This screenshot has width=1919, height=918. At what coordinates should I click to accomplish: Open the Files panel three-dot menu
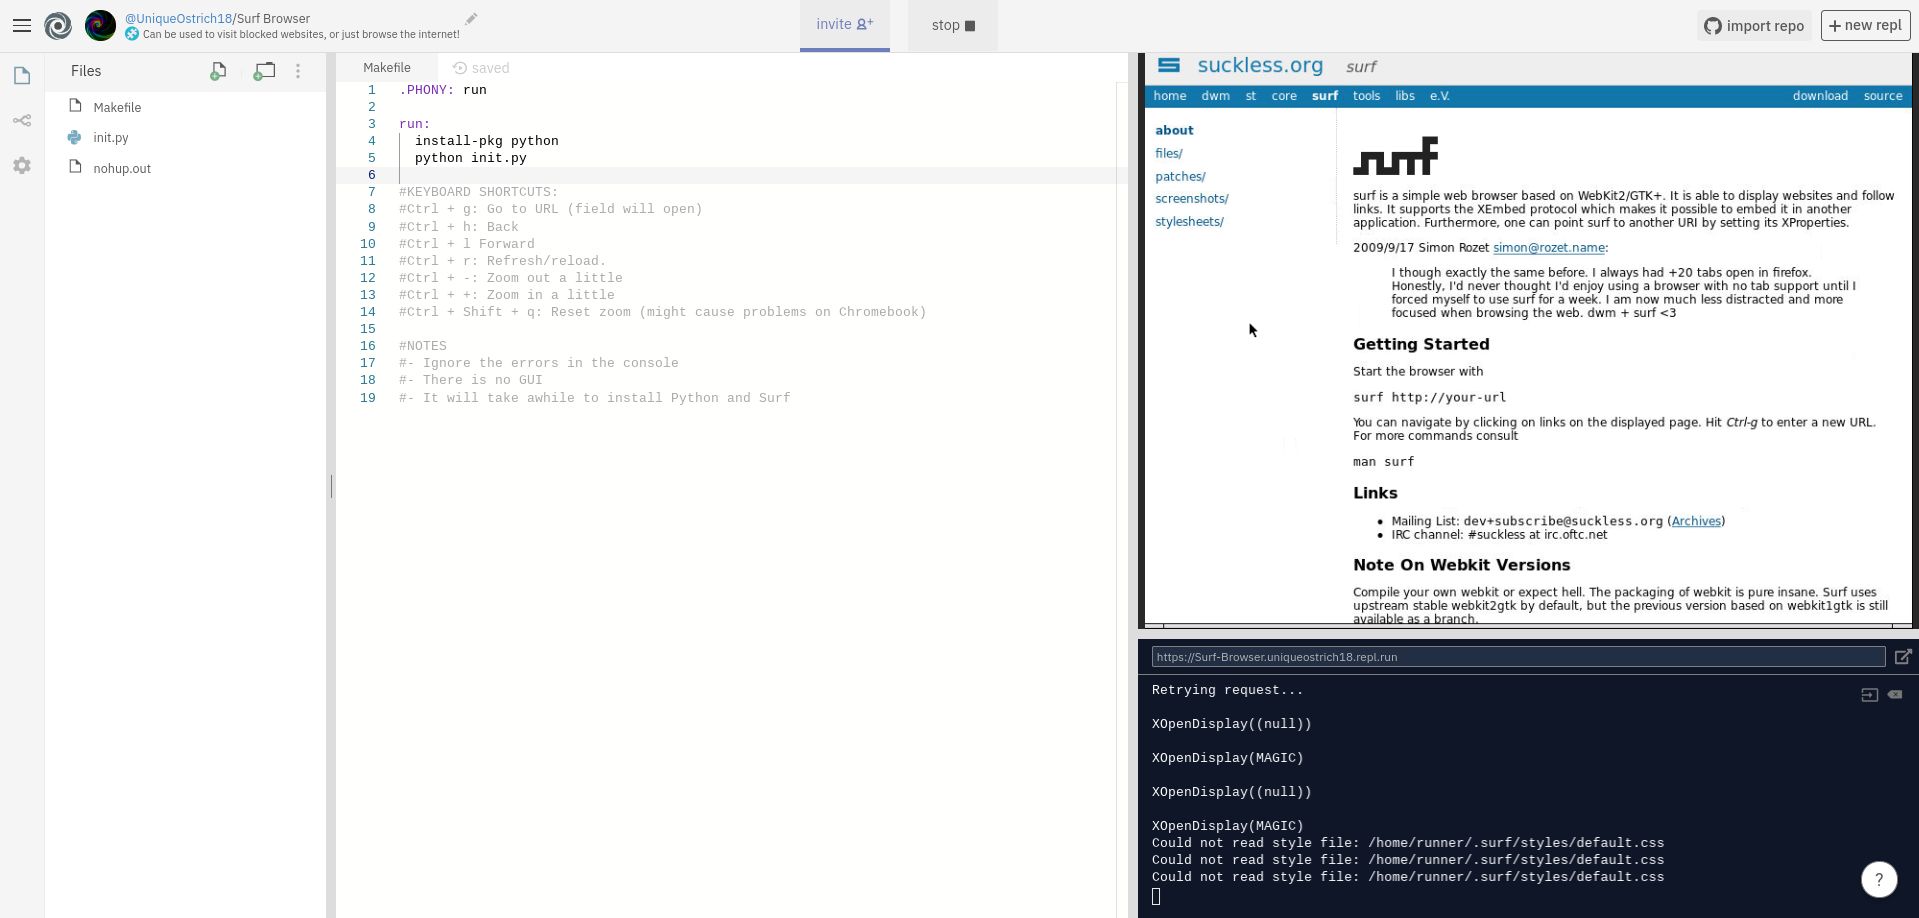tap(298, 71)
